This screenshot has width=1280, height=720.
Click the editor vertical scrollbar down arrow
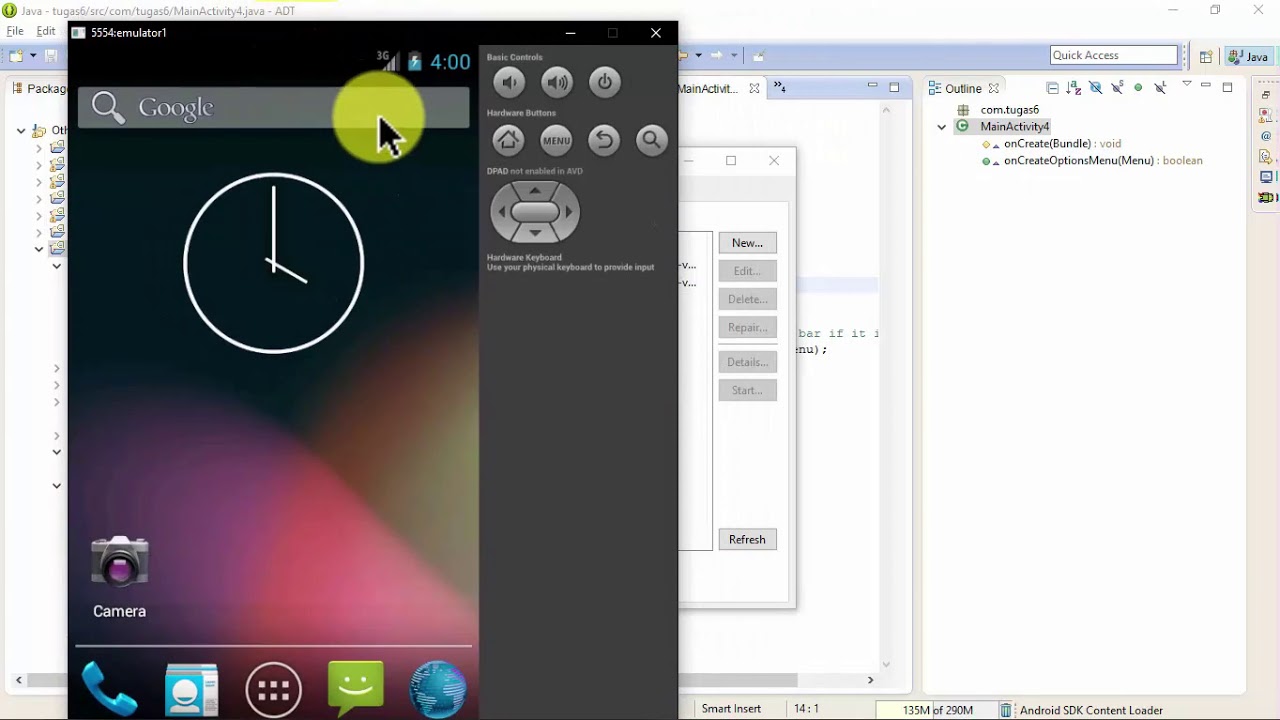[x=886, y=664]
